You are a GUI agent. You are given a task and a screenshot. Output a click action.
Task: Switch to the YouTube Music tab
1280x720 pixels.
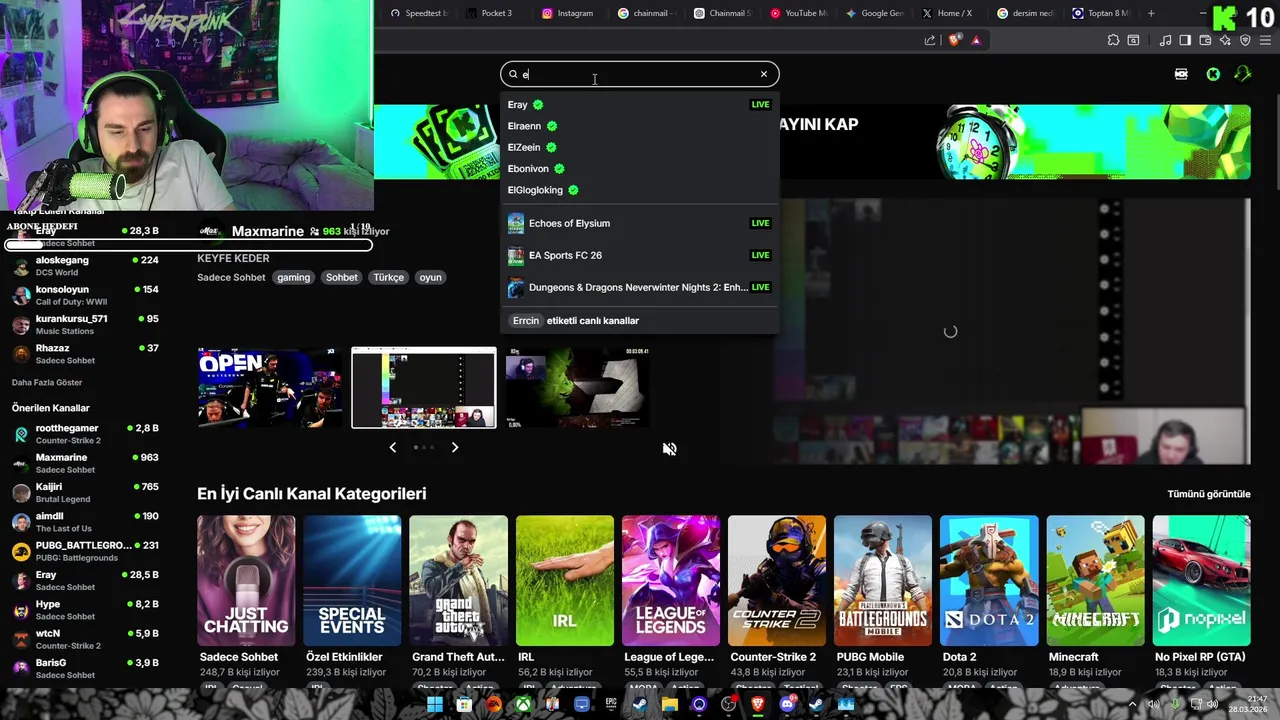pos(800,13)
